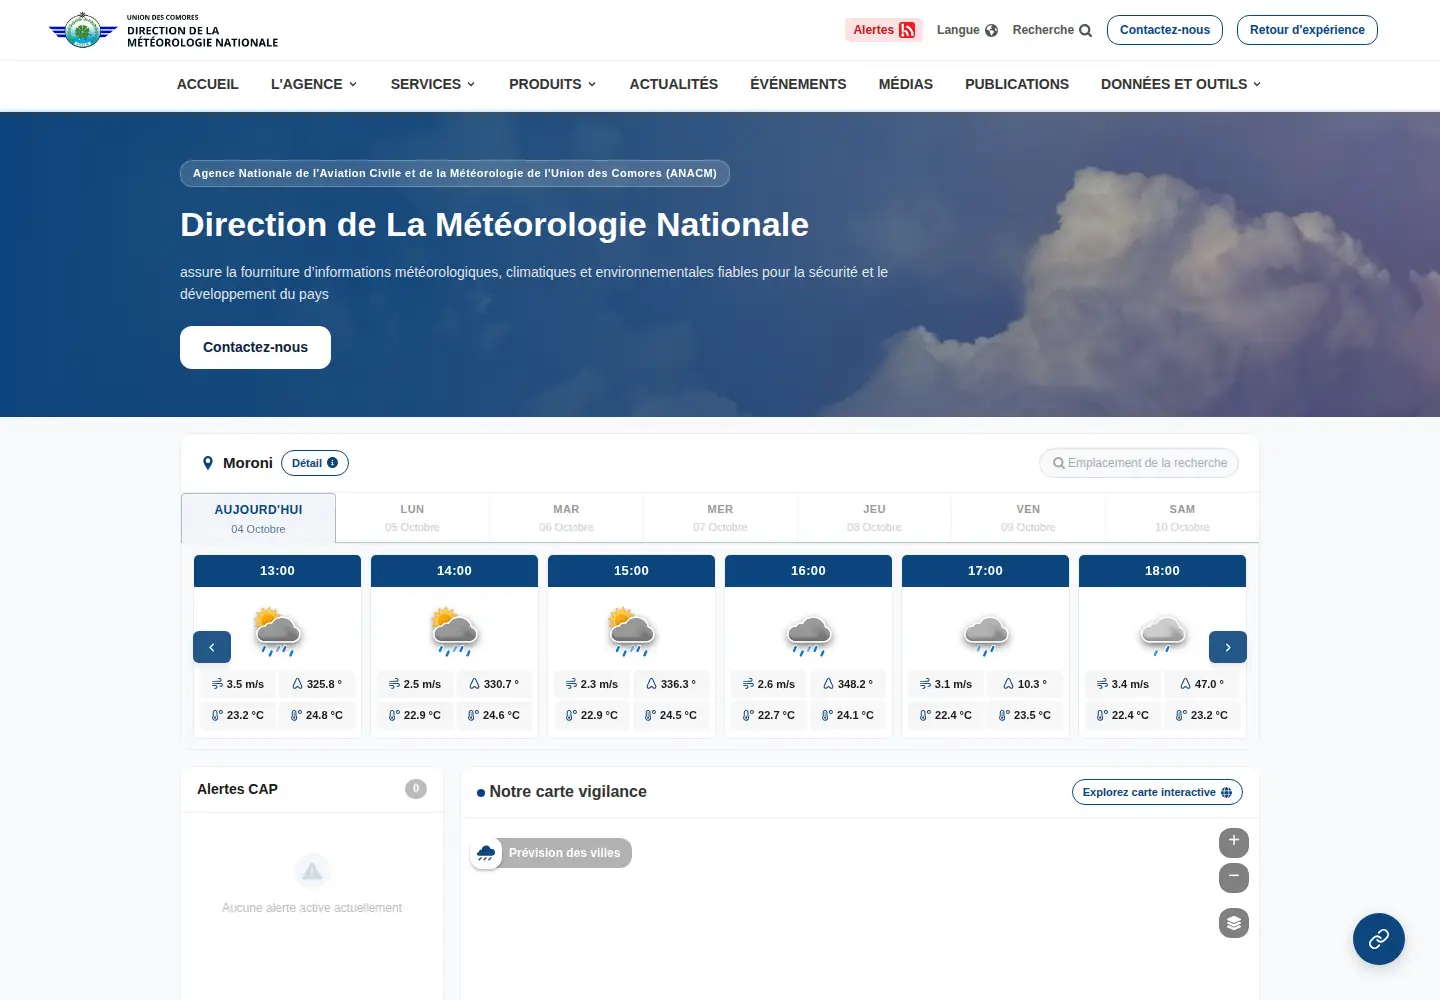The image size is (1440, 1000).
Task: Click the Recherche magnifier icon
Action: 1085,30
